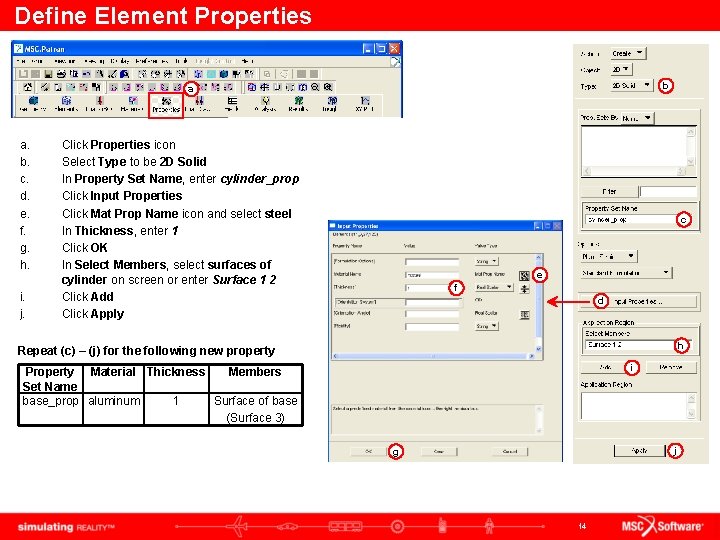Click the Properties application icon in Patran
This screenshot has width=720, height=540.
tap(166, 105)
